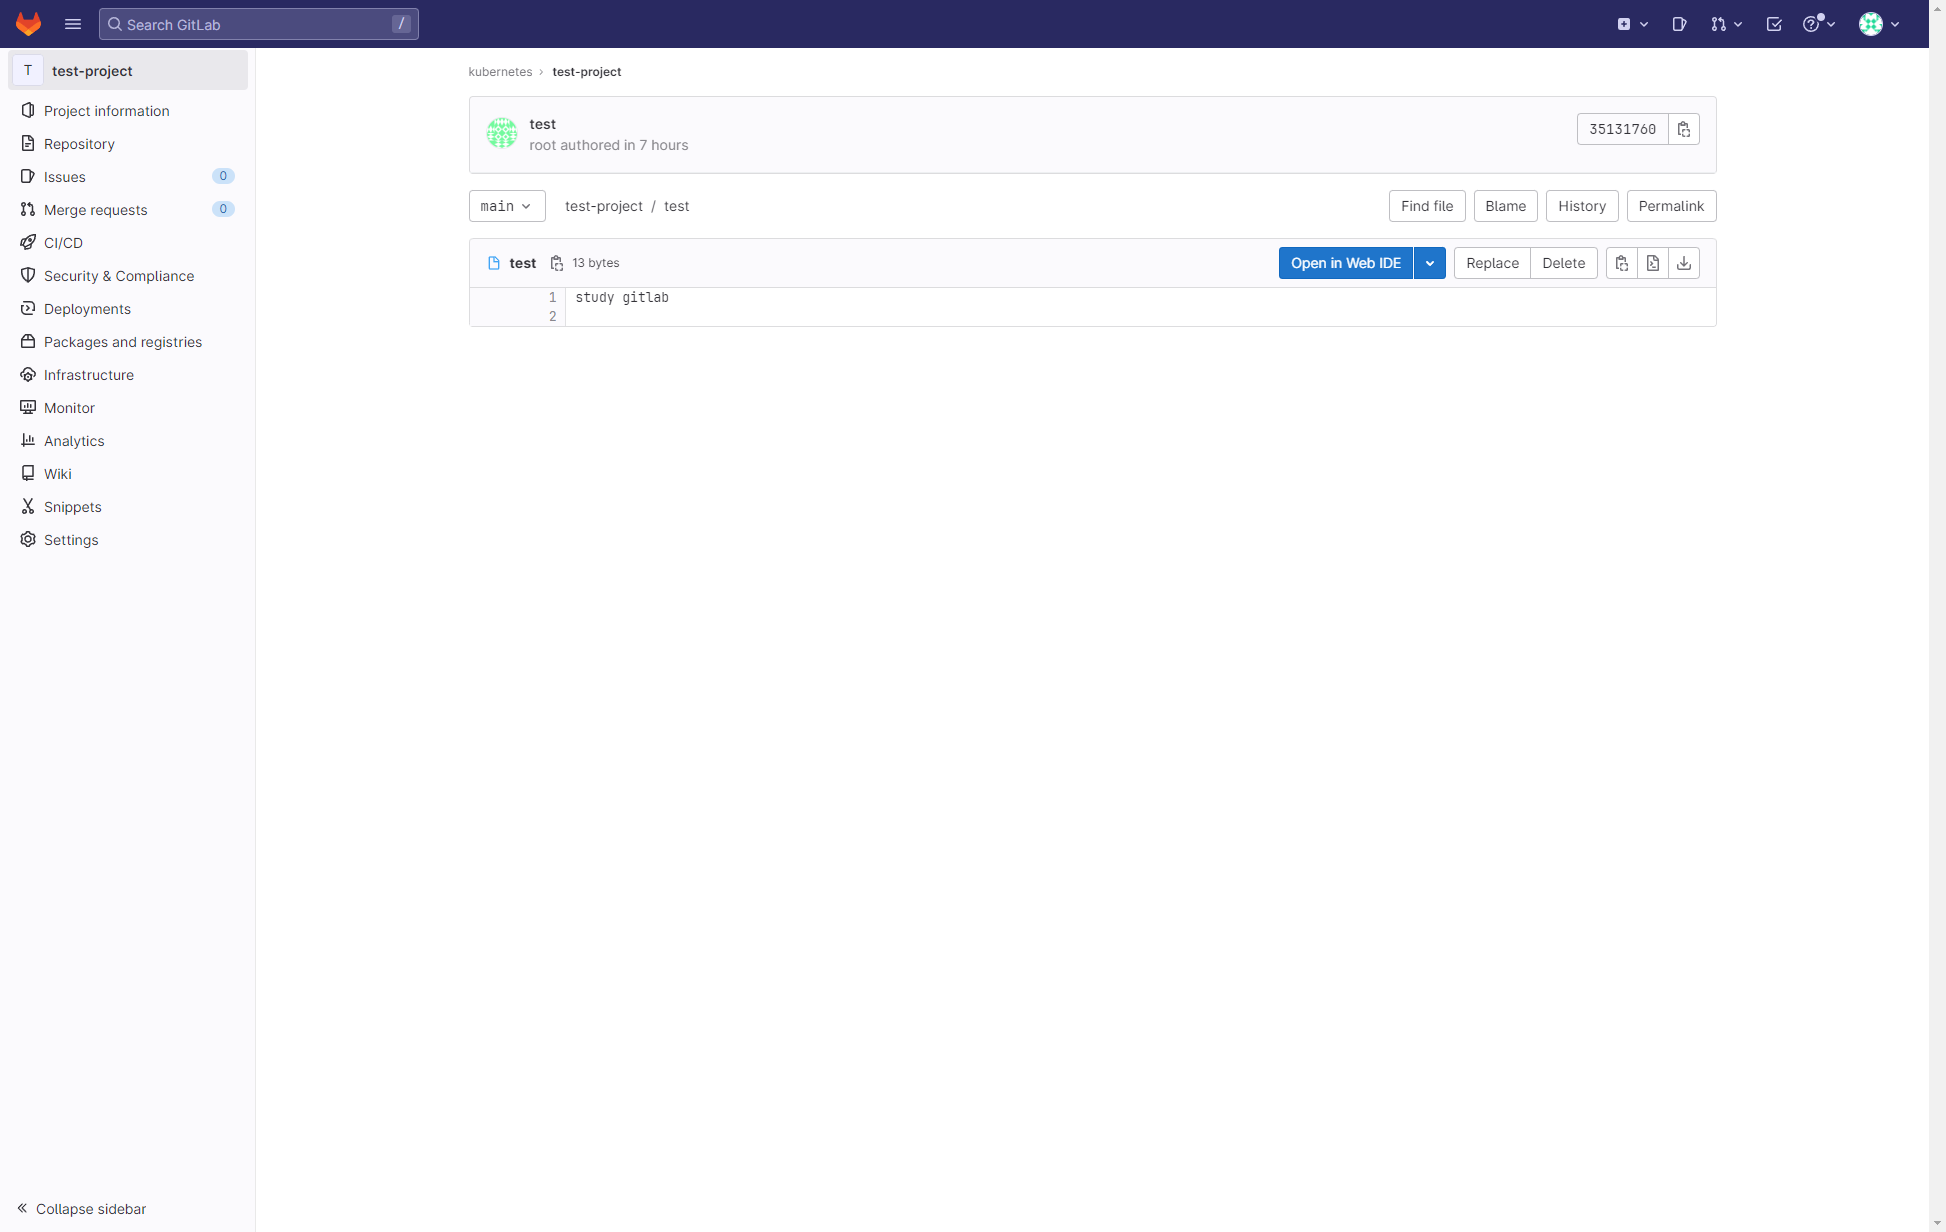Click the study gitlab code line

pos(622,298)
